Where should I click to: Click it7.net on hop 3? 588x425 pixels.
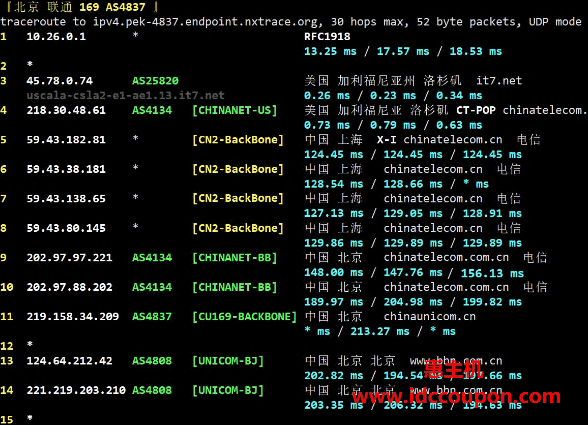499,81
